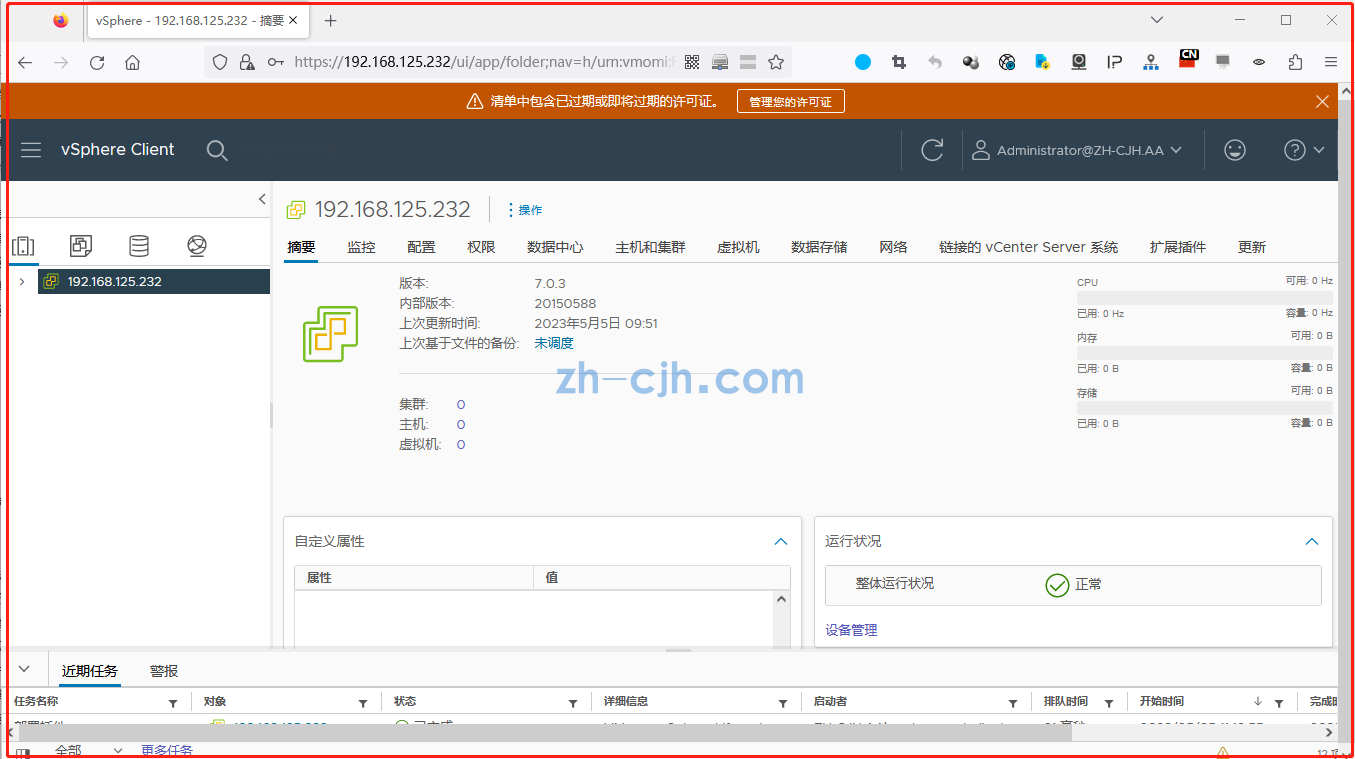
Task: Open the 设备管理 link
Action: tap(851, 630)
